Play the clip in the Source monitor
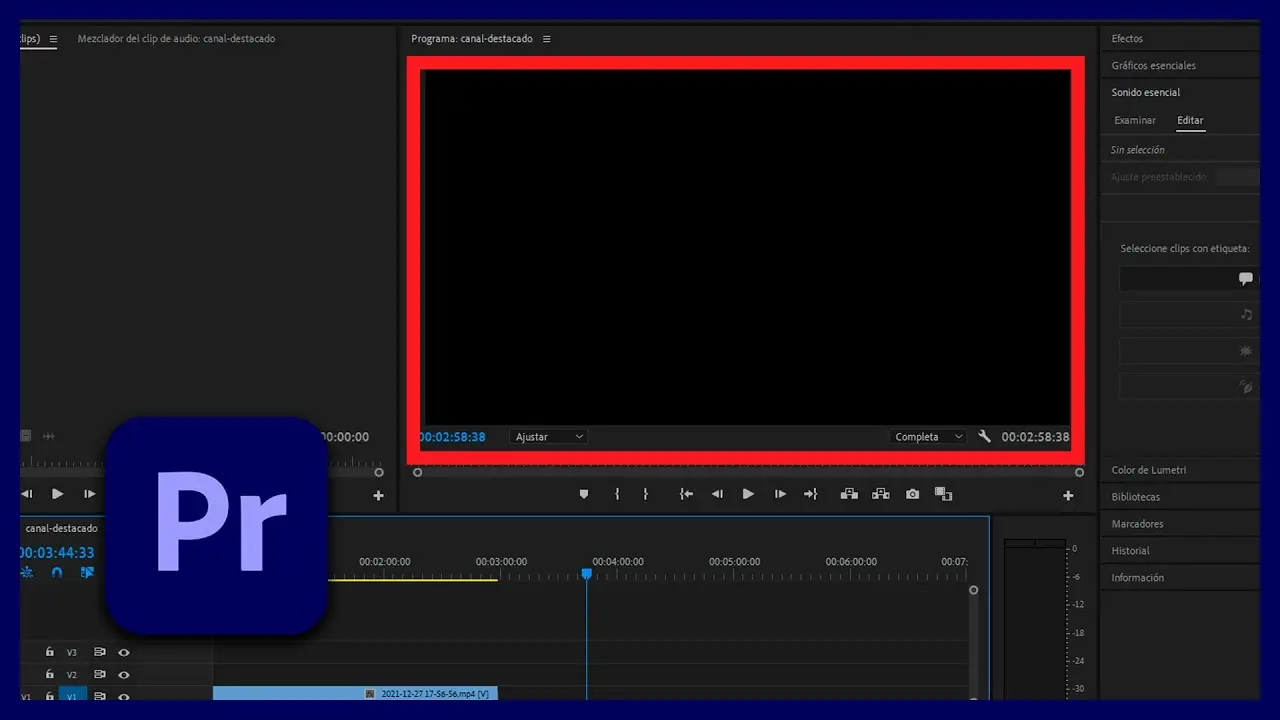This screenshot has height=720, width=1280. pos(57,494)
